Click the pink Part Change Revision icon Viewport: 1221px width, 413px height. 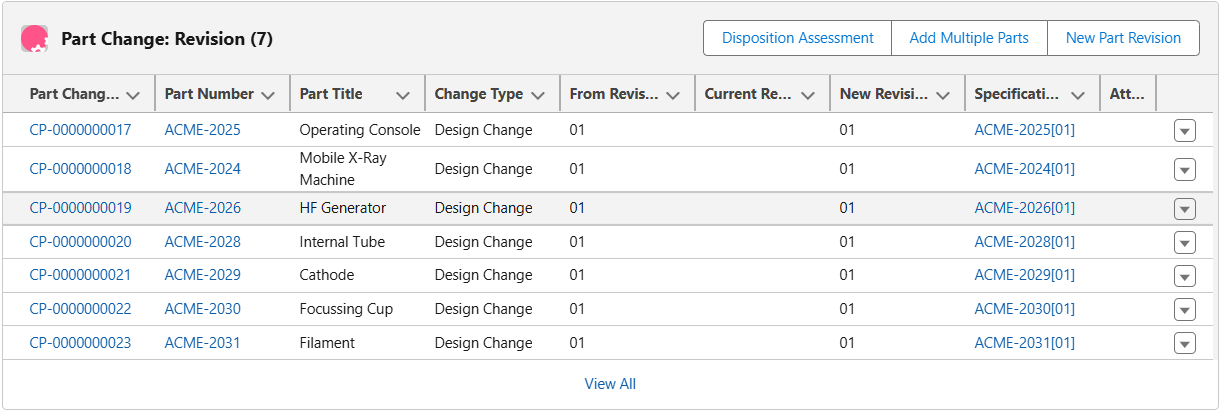[35, 39]
